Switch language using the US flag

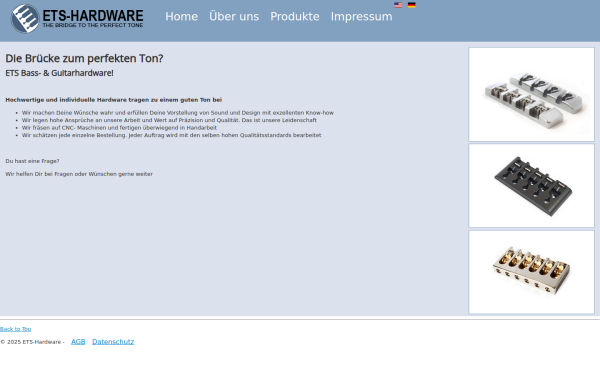click(x=398, y=5)
